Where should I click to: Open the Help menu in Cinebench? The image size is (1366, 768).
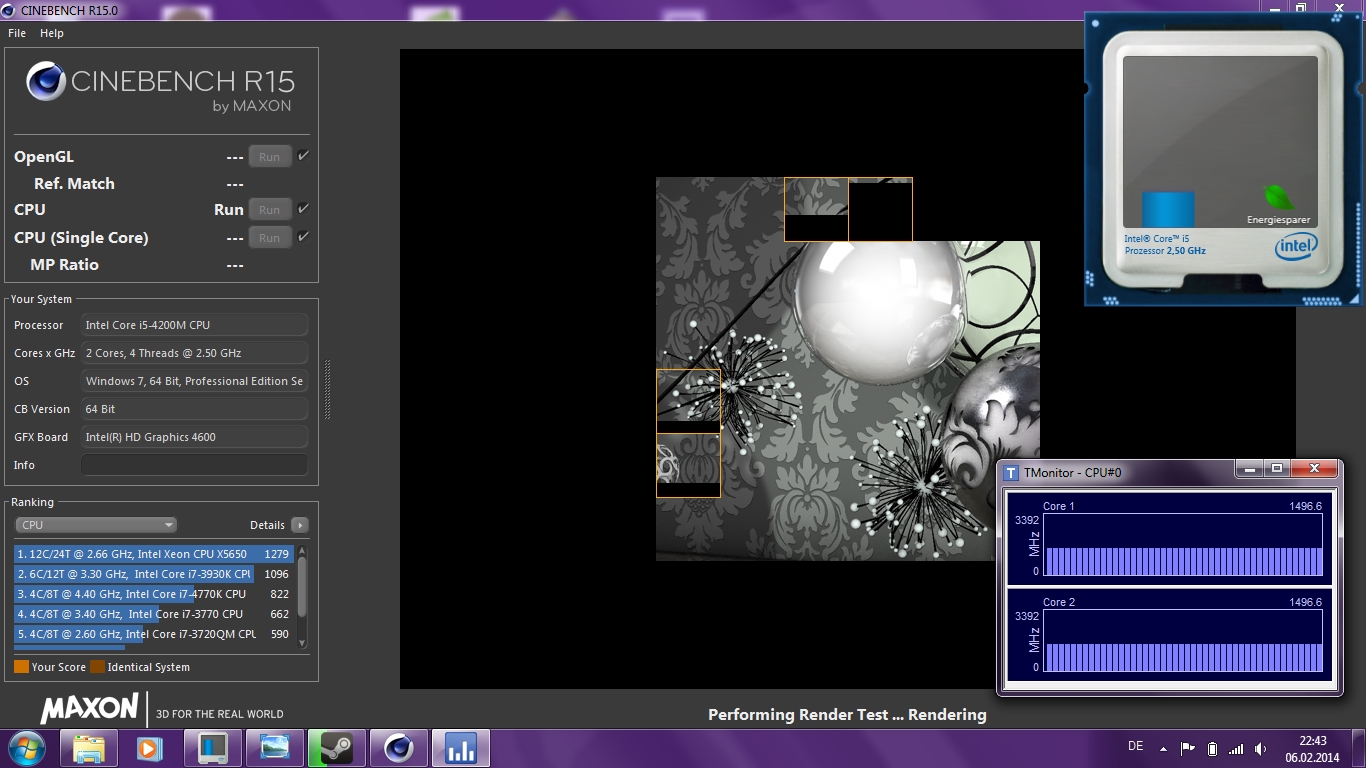pyautogui.click(x=52, y=33)
